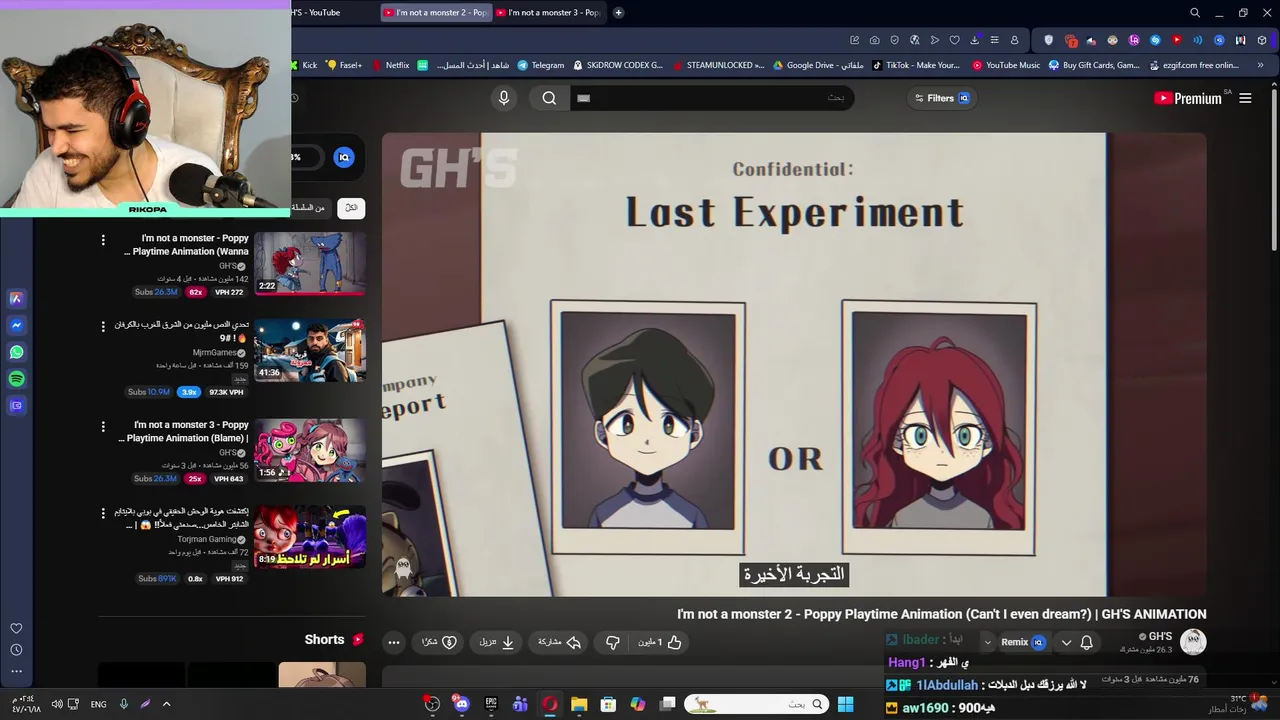The height and width of the screenshot is (720, 1280).
Task: Open the YouTube Premium logo link
Action: (x=1188, y=98)
